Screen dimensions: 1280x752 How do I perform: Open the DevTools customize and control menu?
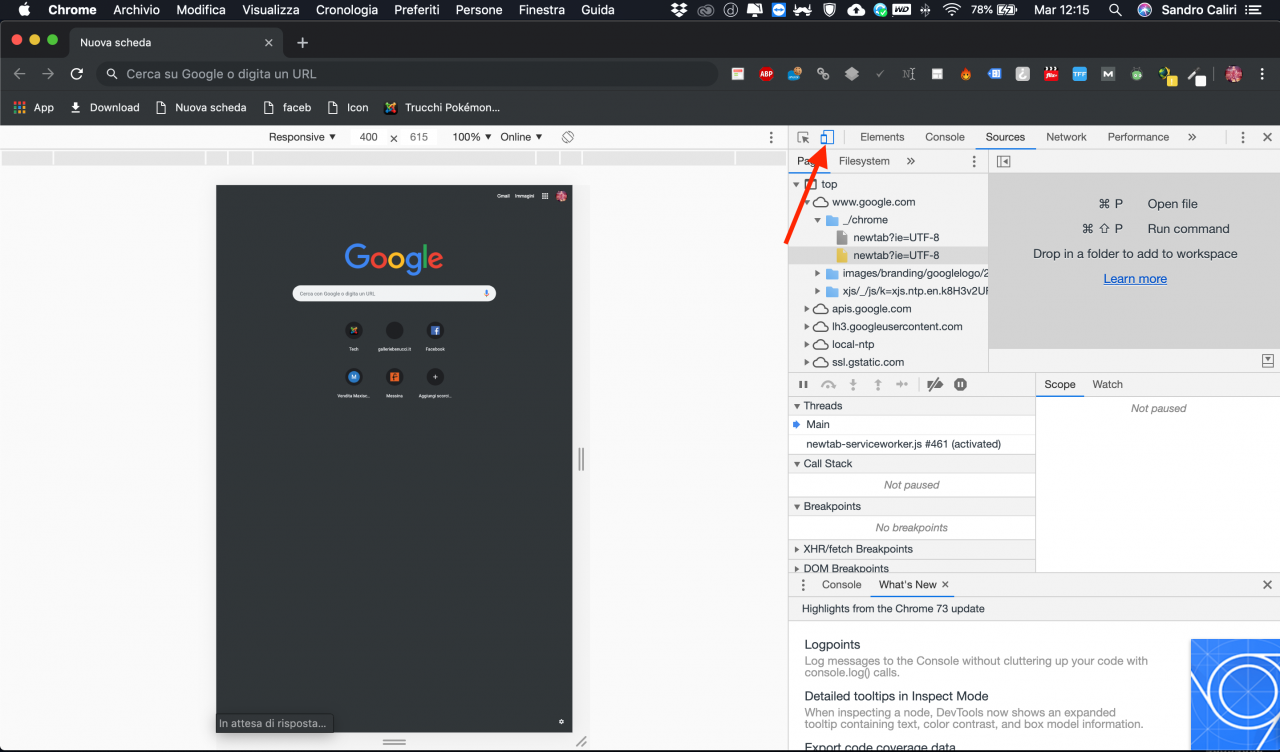[x=1243, y=137]
